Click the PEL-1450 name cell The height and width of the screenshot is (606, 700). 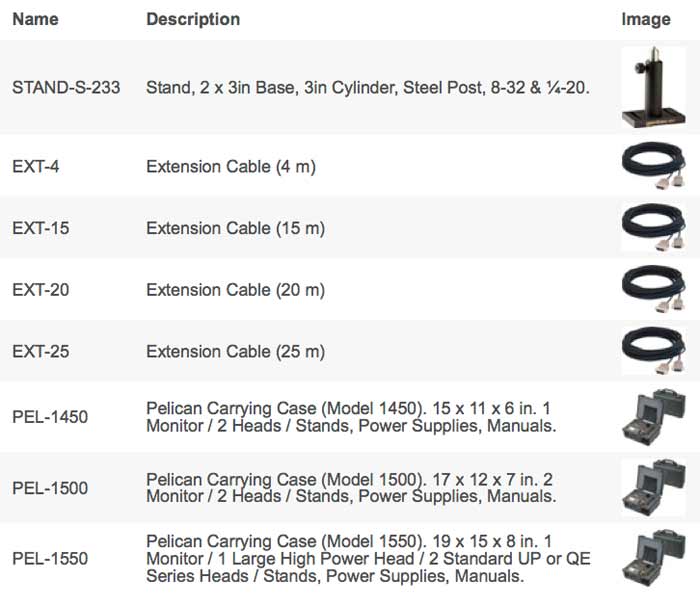coord(50,417)
